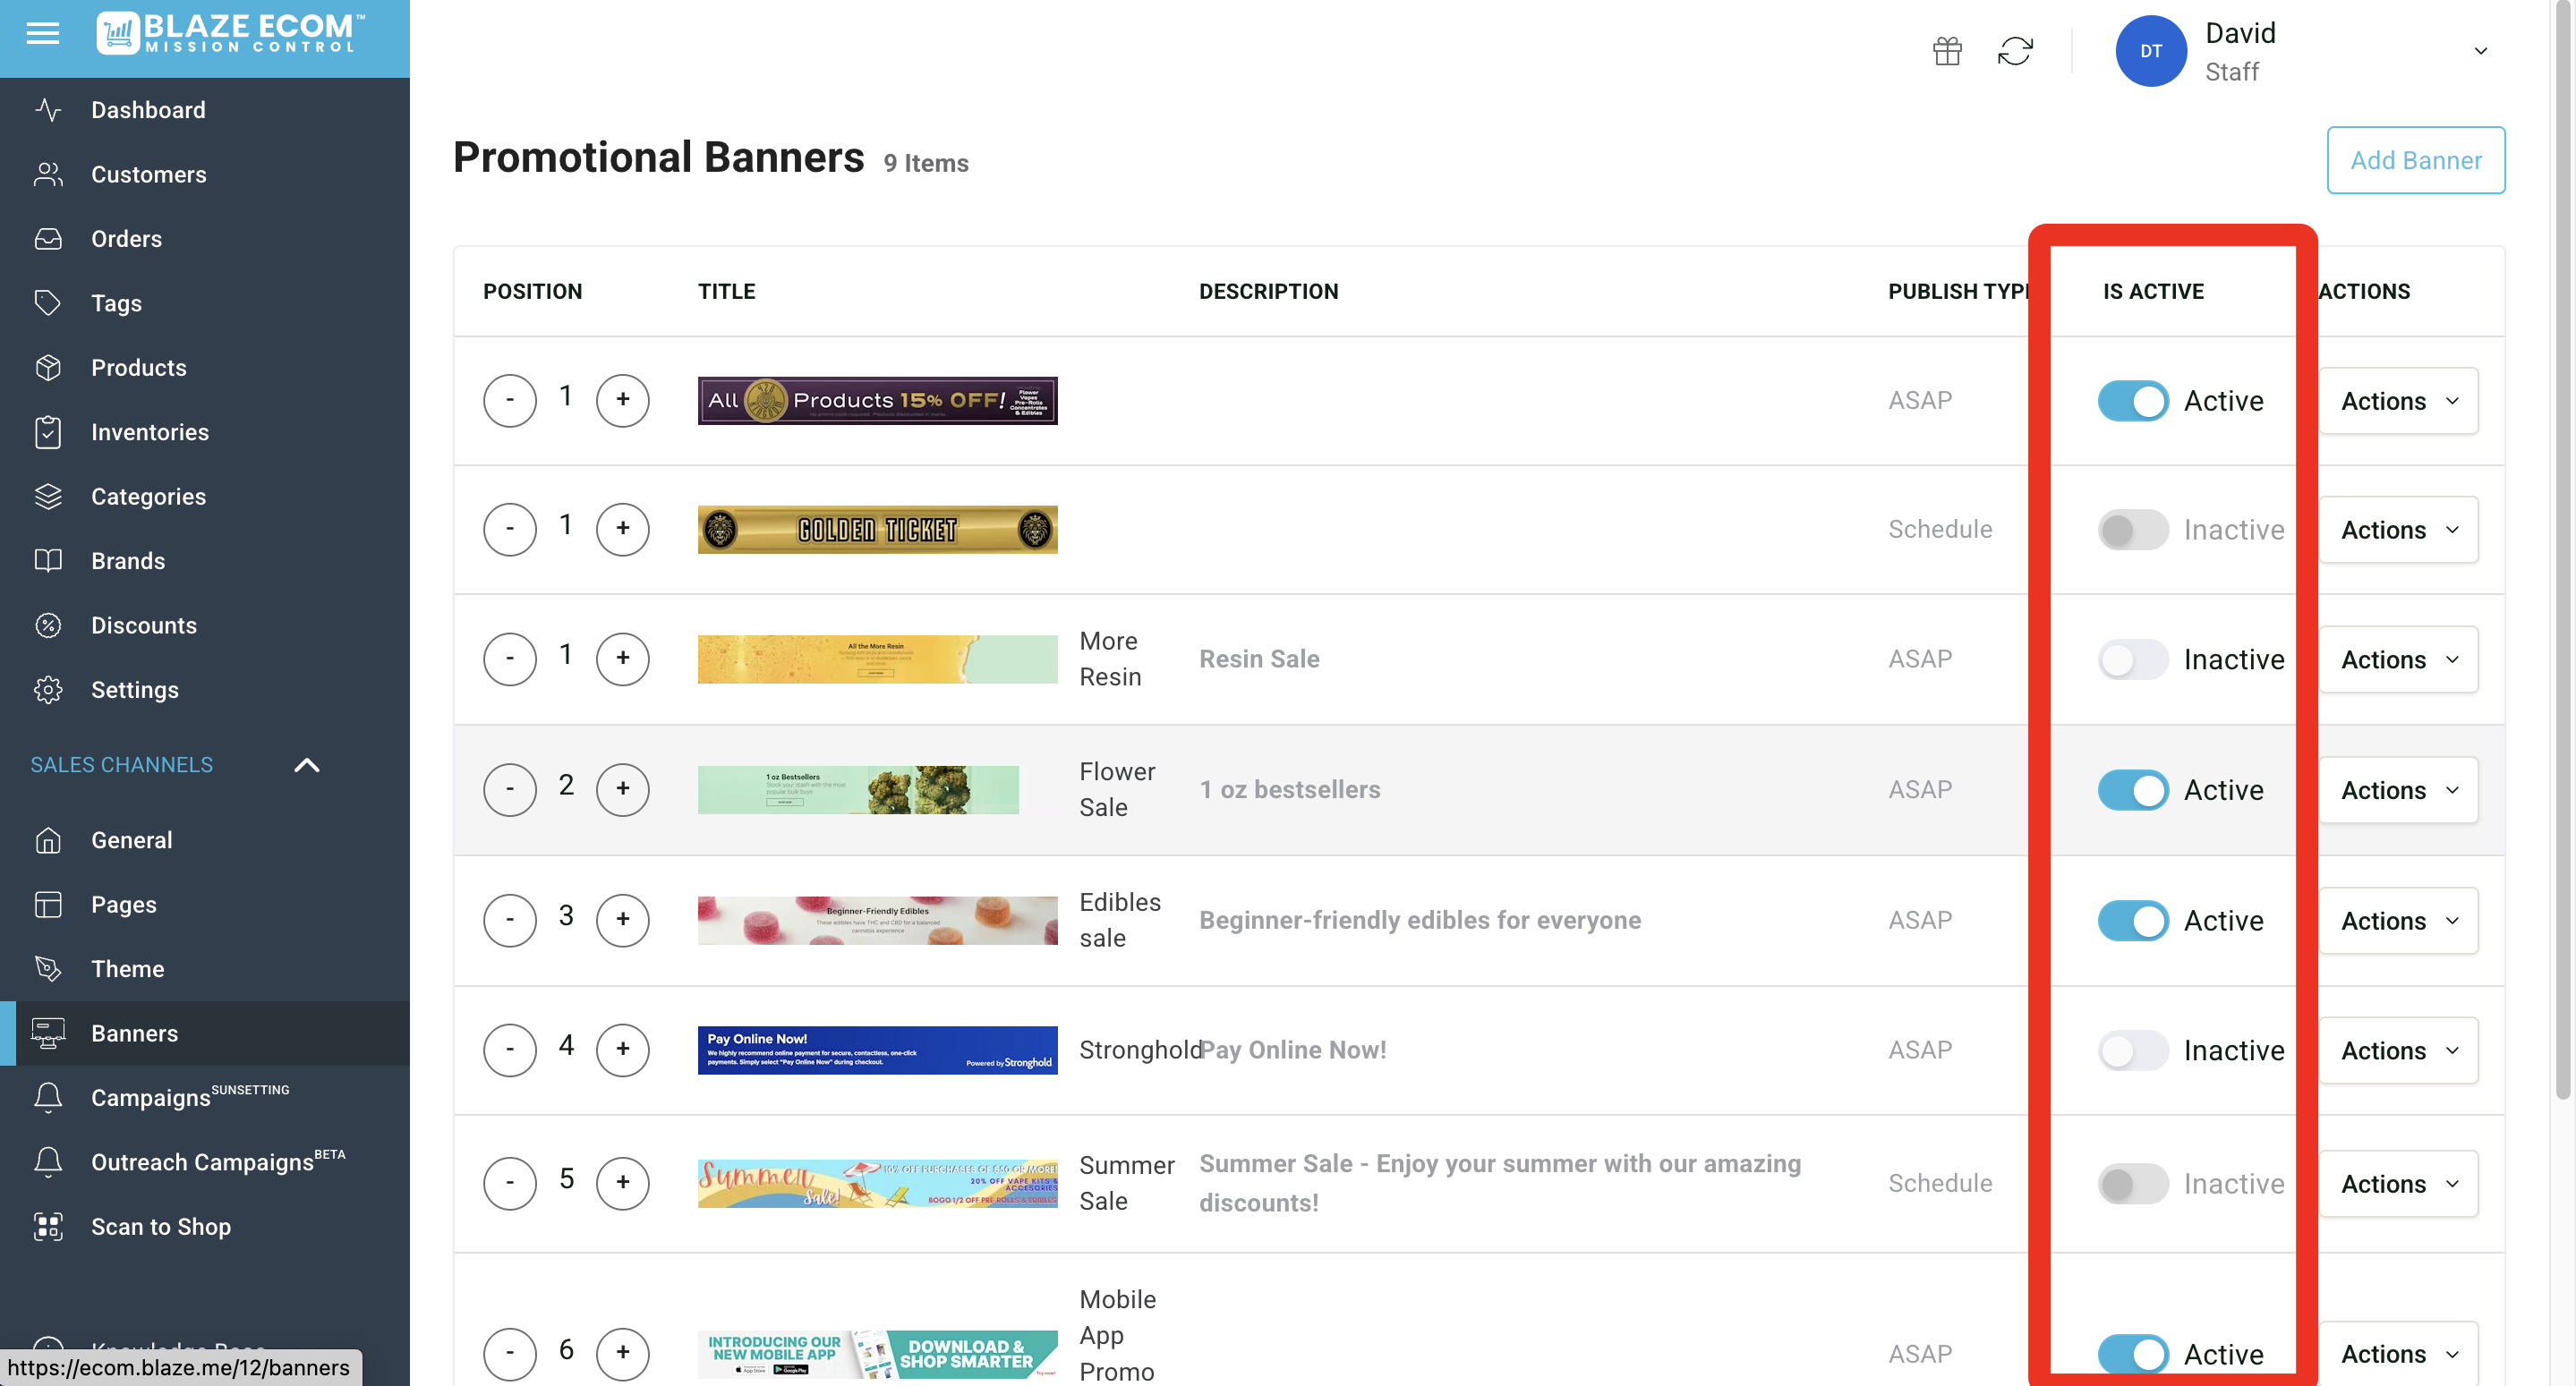Enable the More Resin banner toggle
2576x1386 pixels.
(2132, 660)
